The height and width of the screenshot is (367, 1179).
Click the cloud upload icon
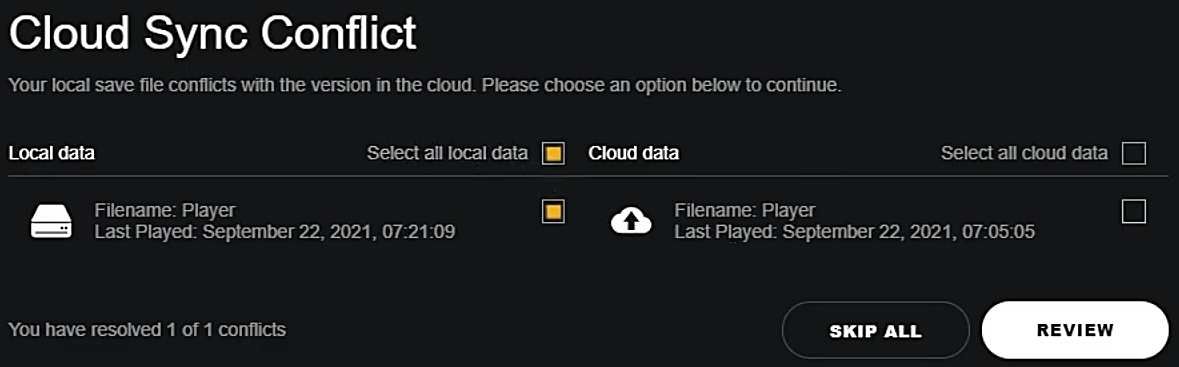pyautogui.click(x=631, y=221)
